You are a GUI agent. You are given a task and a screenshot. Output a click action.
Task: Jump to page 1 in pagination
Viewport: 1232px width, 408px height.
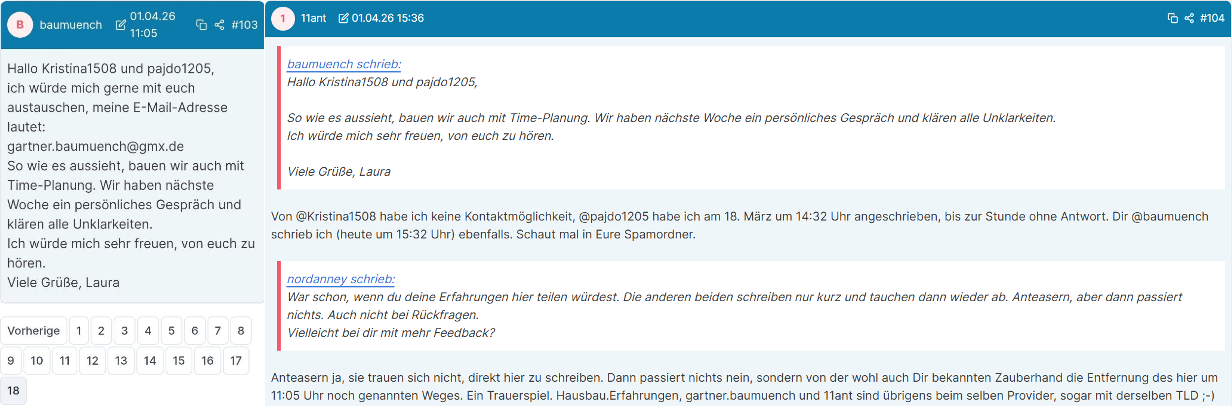pyautogui.click(x=77, y=331)
